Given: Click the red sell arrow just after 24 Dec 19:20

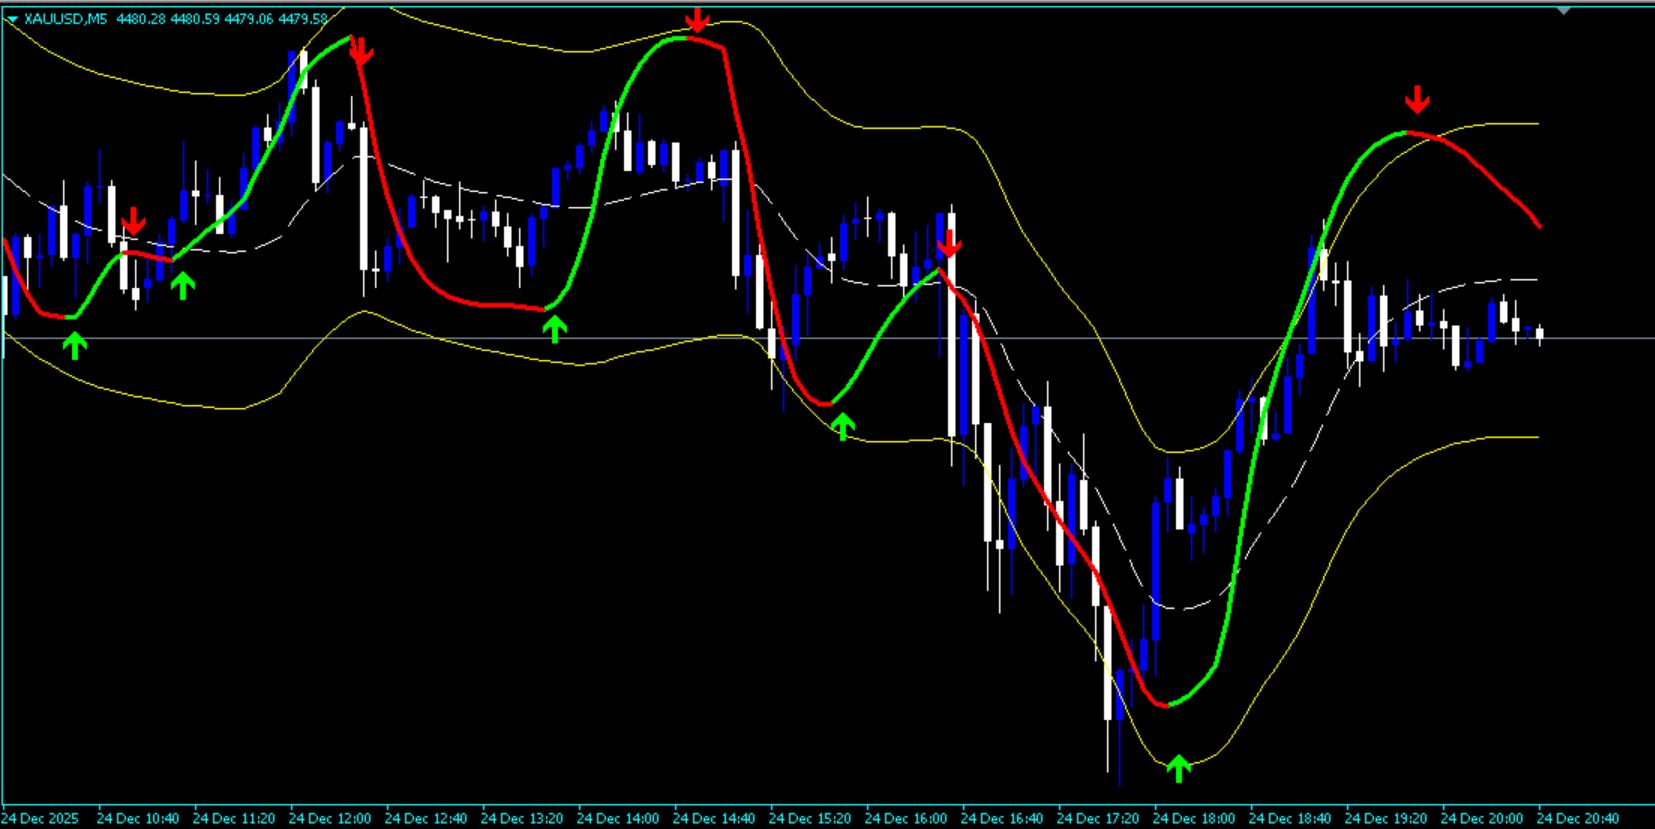Looking at the screenshot, I should coord(1417,100).
